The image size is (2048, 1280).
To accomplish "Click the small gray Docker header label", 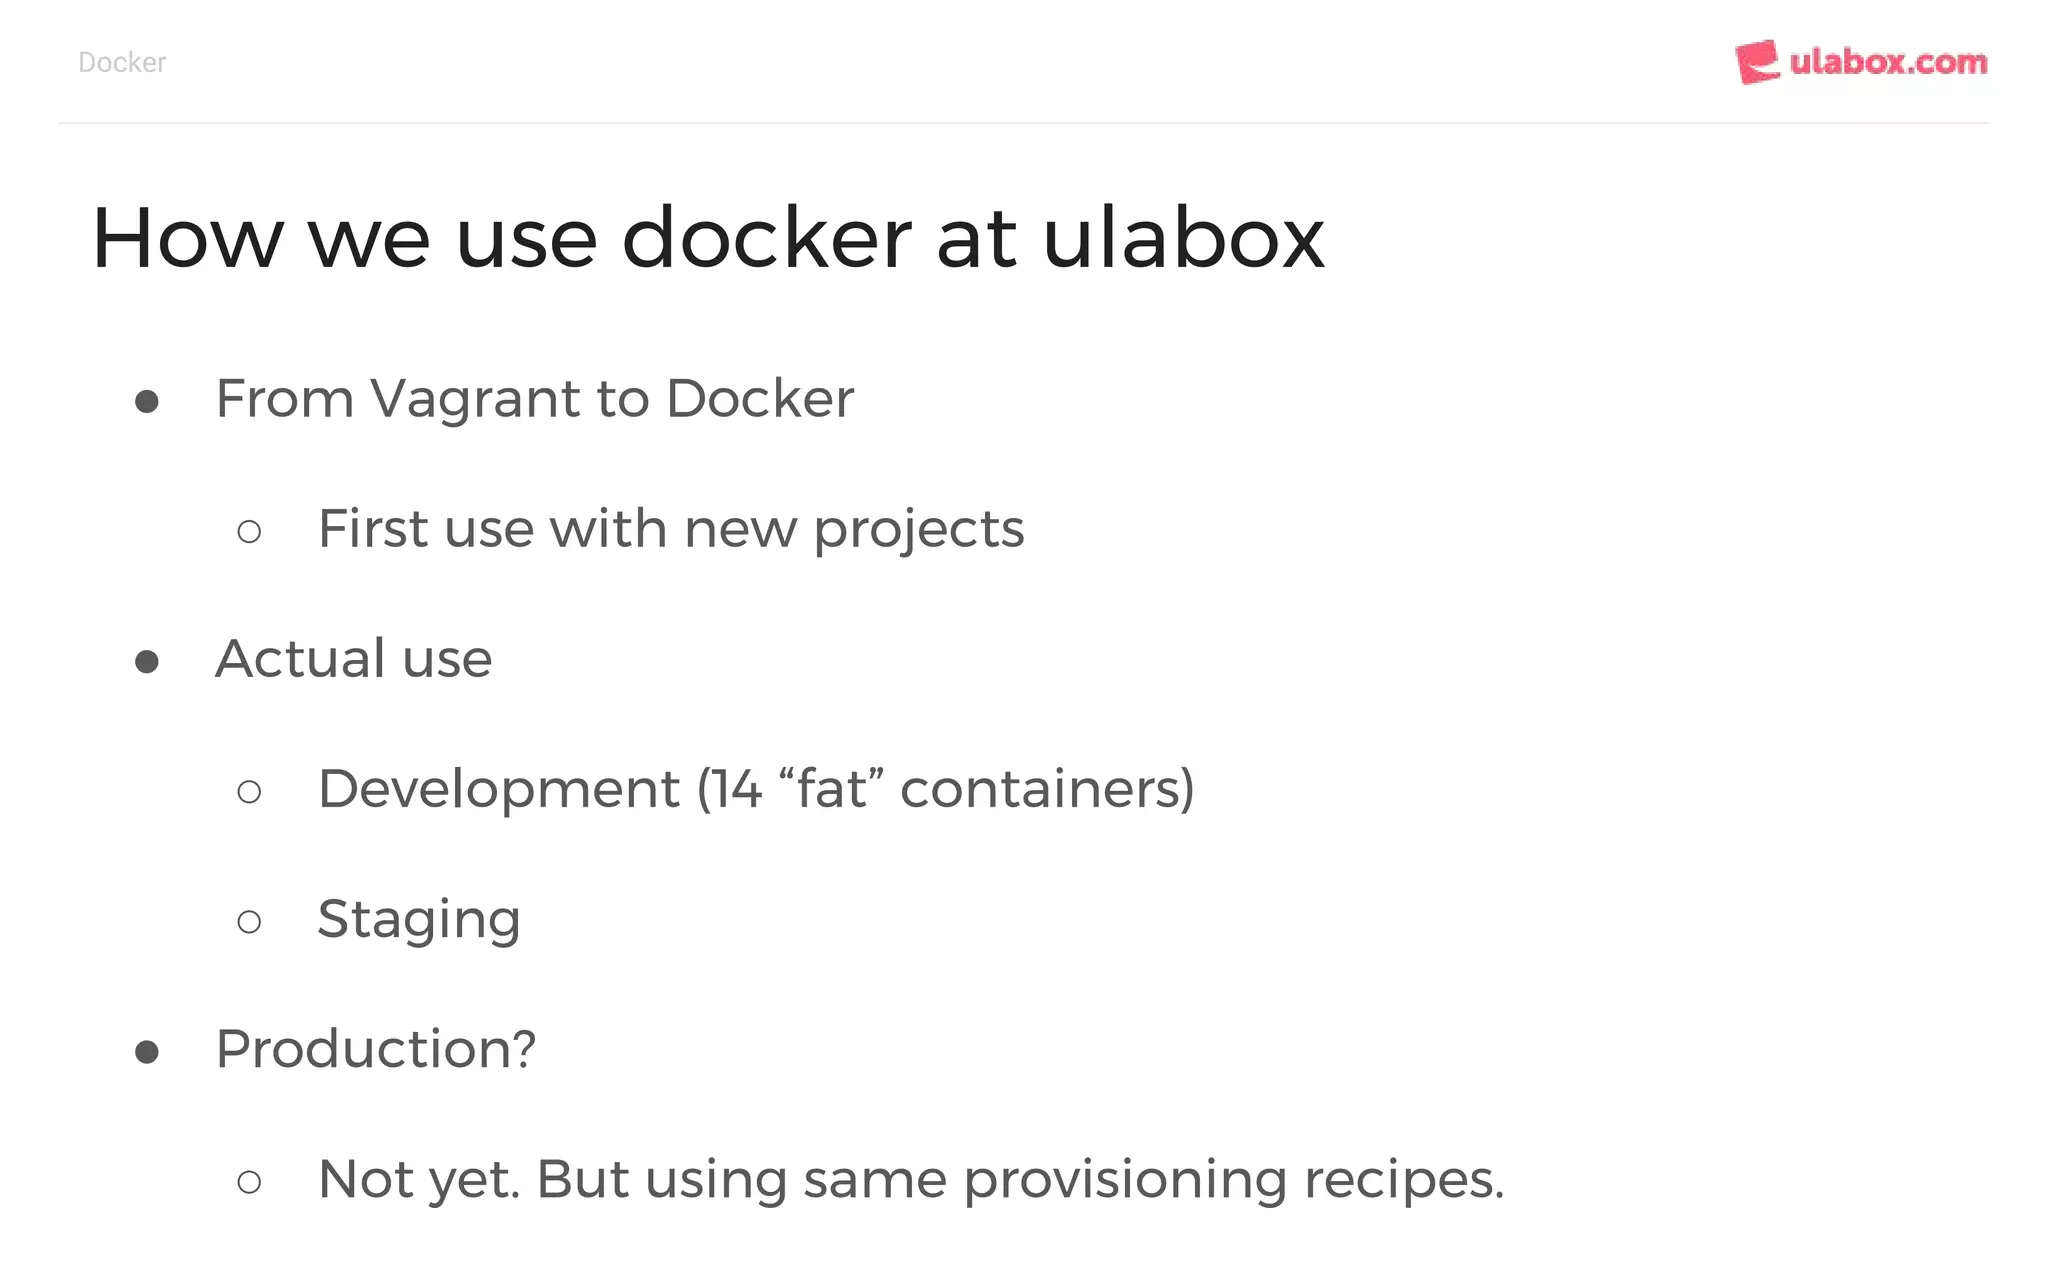I will click(122, 62).
